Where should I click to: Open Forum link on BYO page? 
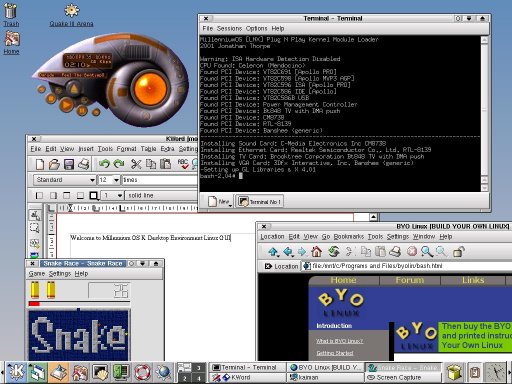(x=410, y=280)
